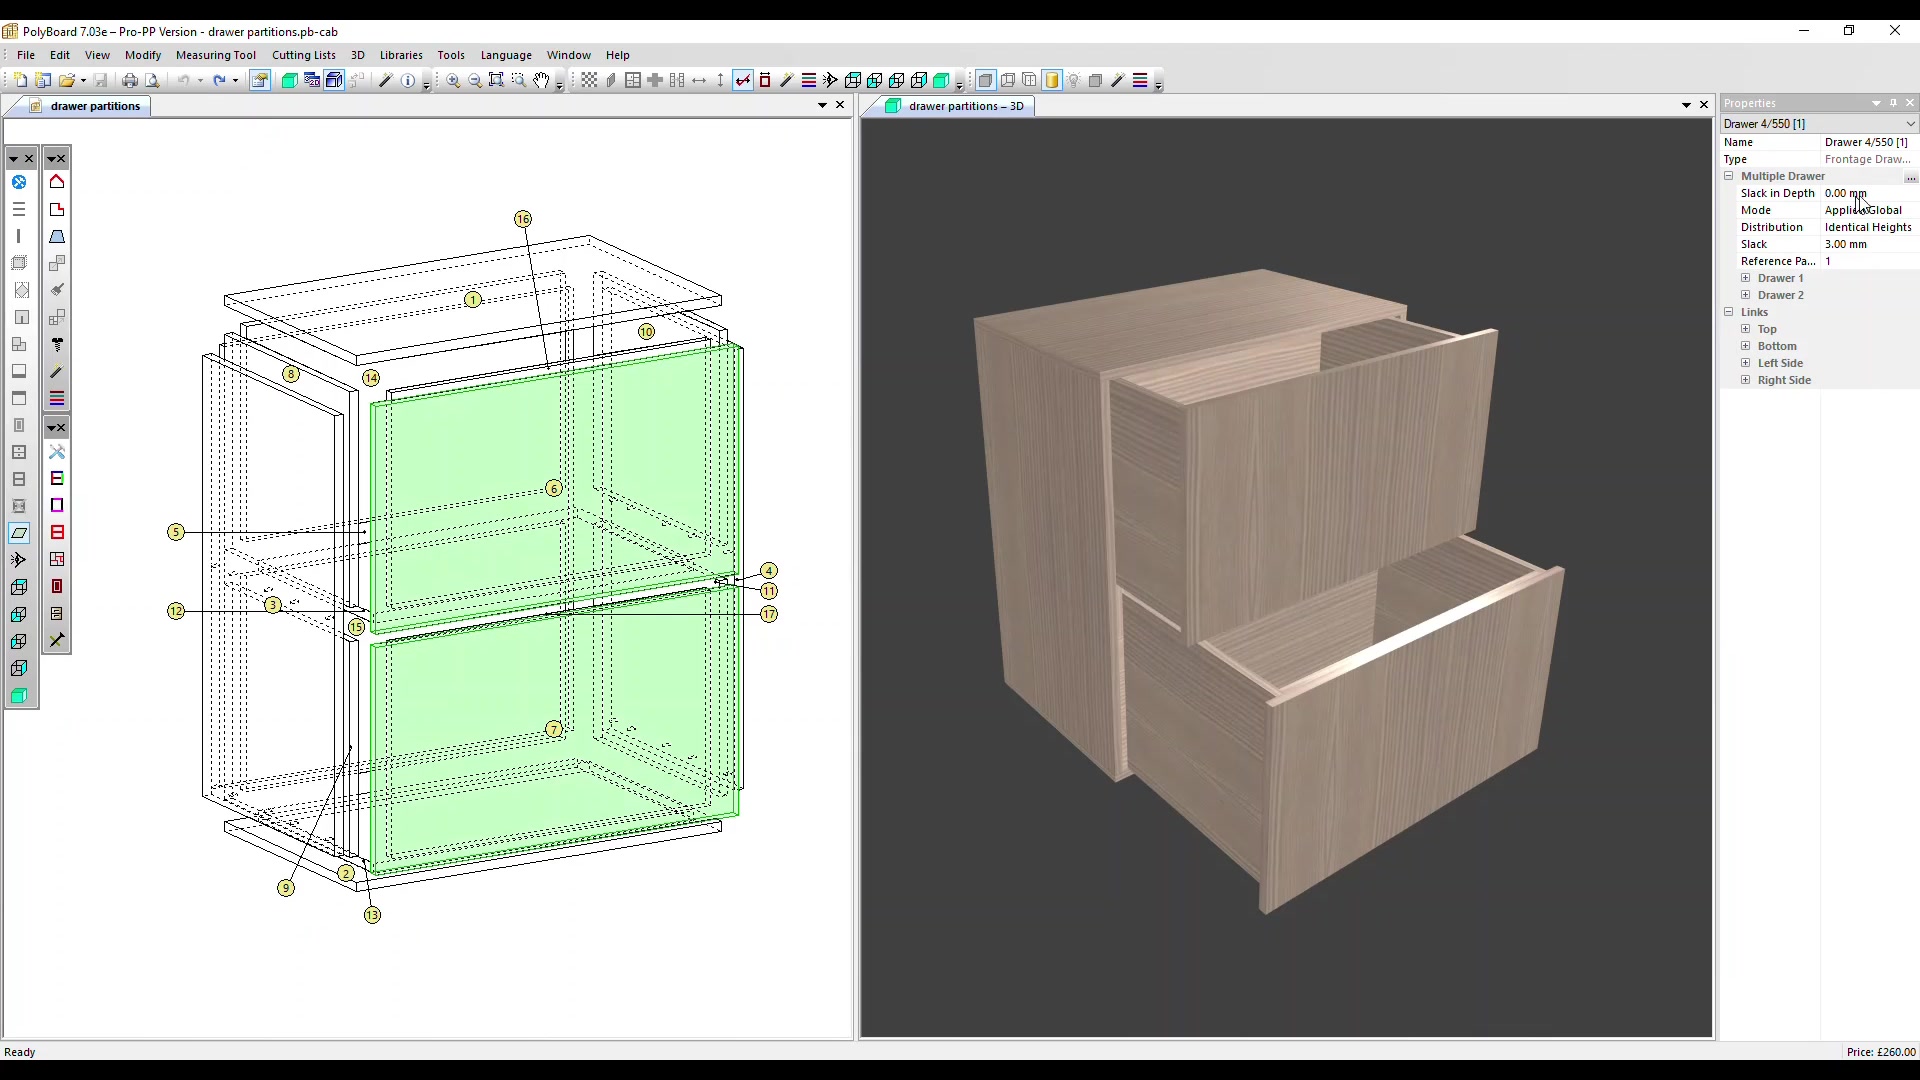Viewport: 1920px width, 1080px height.
Task: Collapse the Multiple Drawer section
Action: pyautogui.click(x=1729, y=176)
